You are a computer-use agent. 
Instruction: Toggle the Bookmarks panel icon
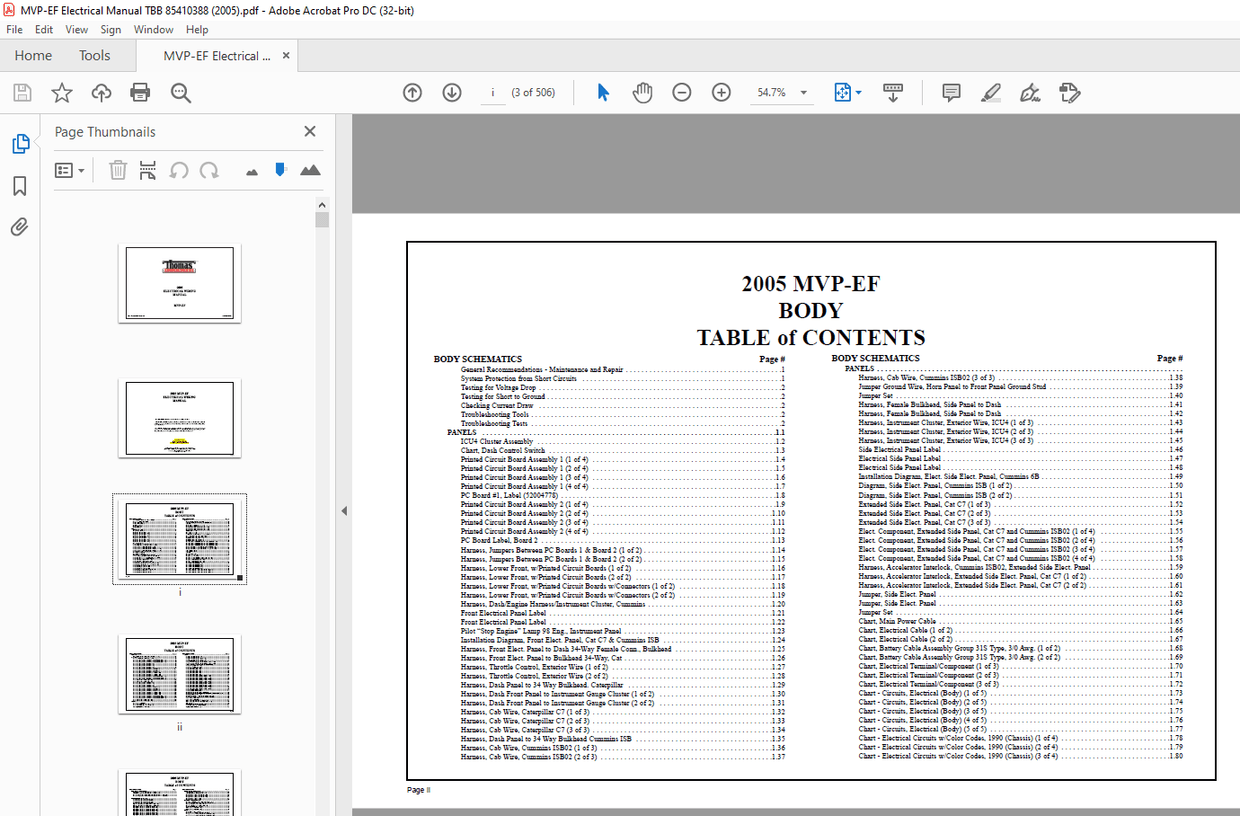click(x=19, y=186)
